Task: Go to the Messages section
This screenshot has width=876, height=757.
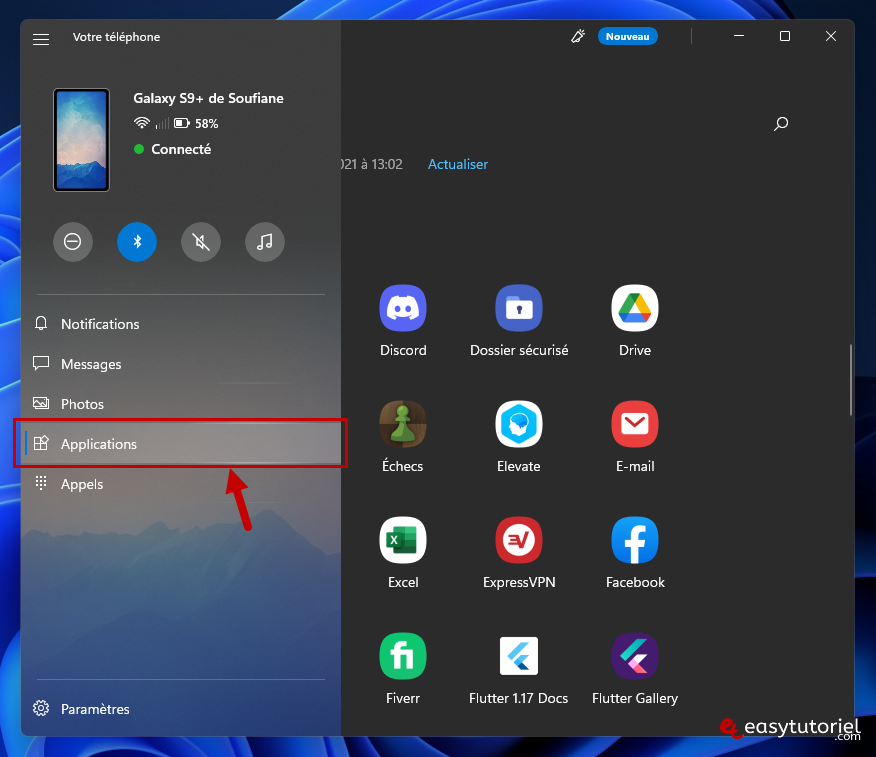Action: pos(180,364)
